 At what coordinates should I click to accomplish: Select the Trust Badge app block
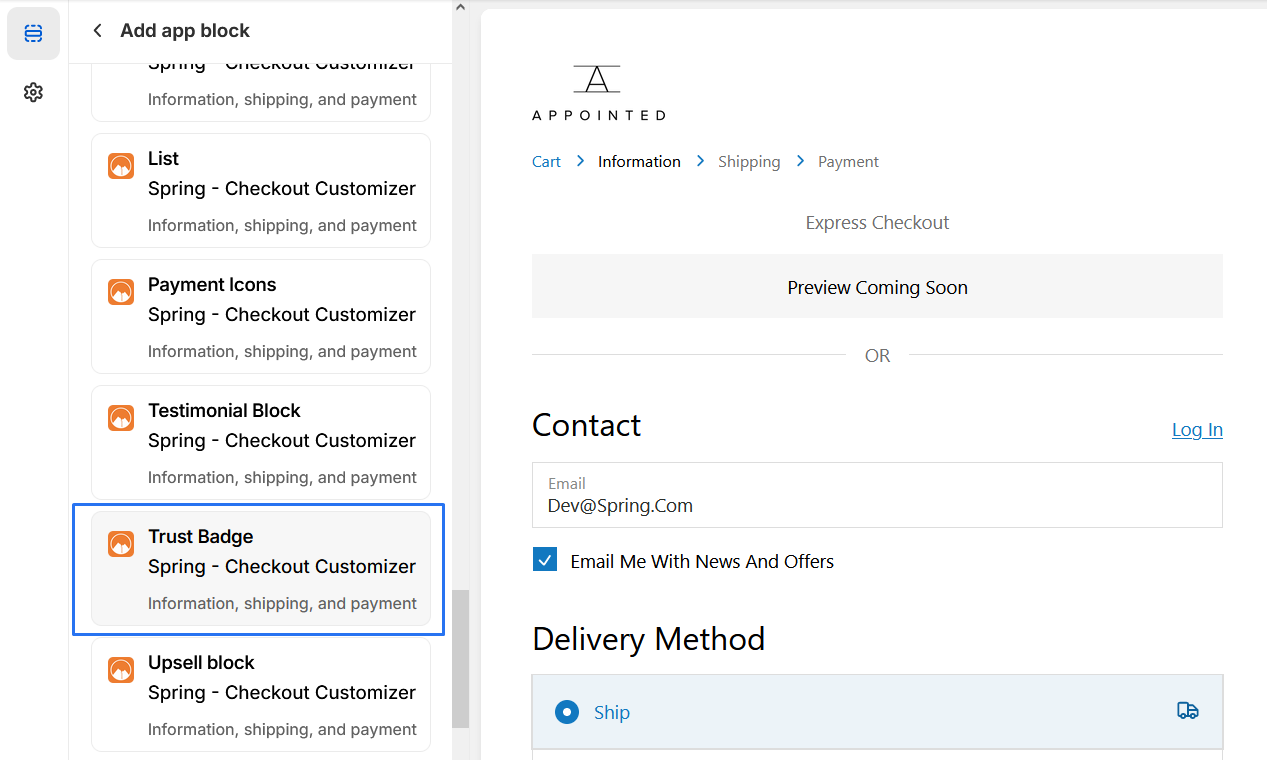tap(260, 568)
